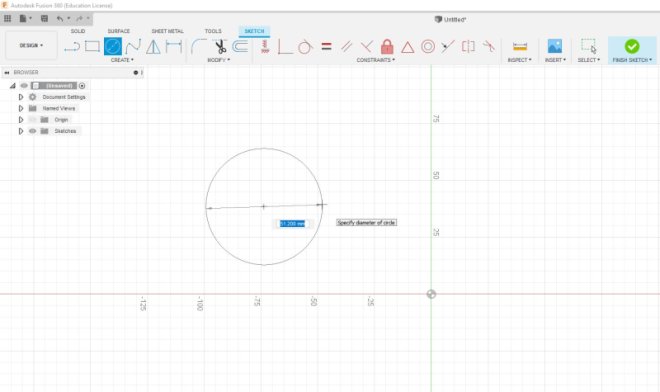This screenshot has height=392, width=660.
Task: Click the Save icon
Action: click(x=44, y=19)
